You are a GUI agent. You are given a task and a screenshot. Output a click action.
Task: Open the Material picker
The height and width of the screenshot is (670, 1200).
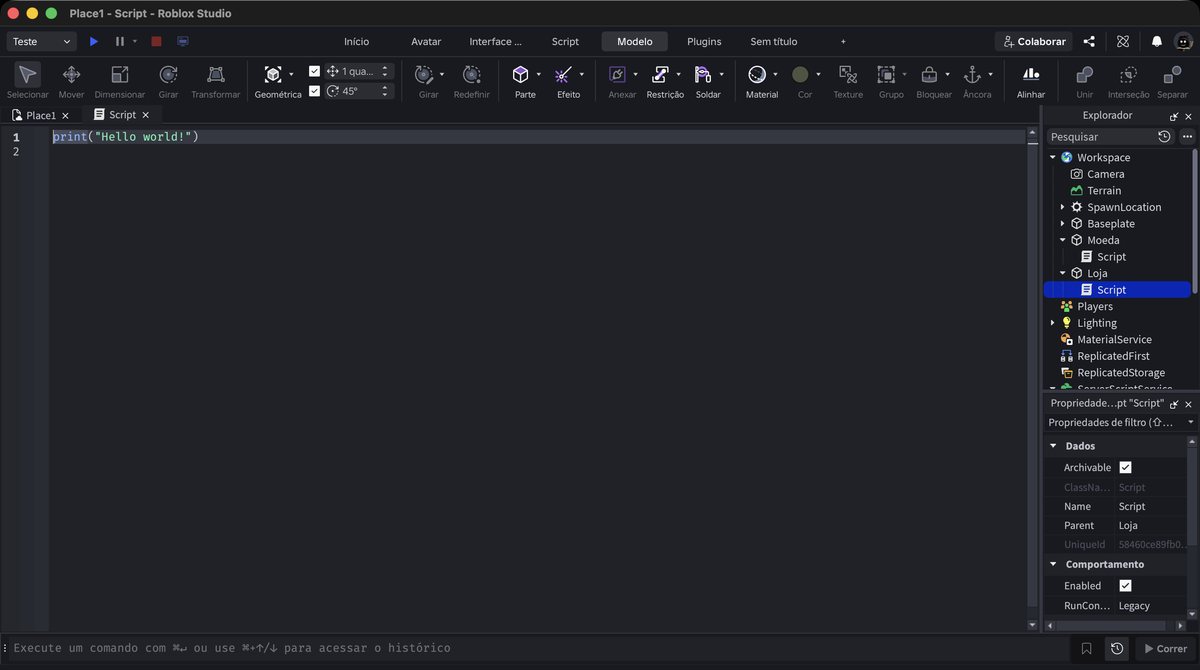757,75
